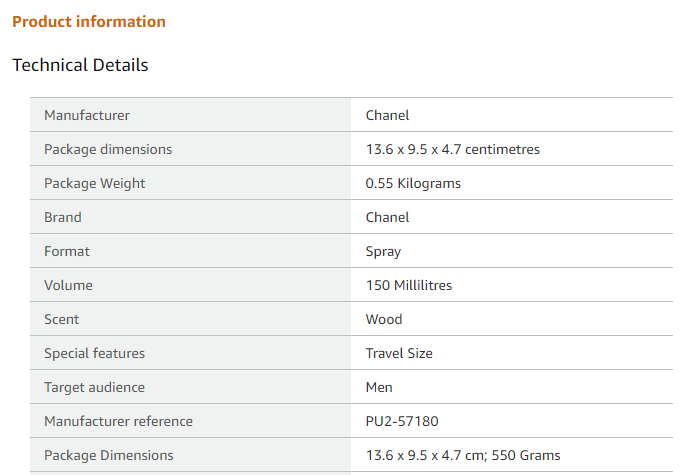Click the Chanel value in Brand row
681x475 pixels.
387,217
